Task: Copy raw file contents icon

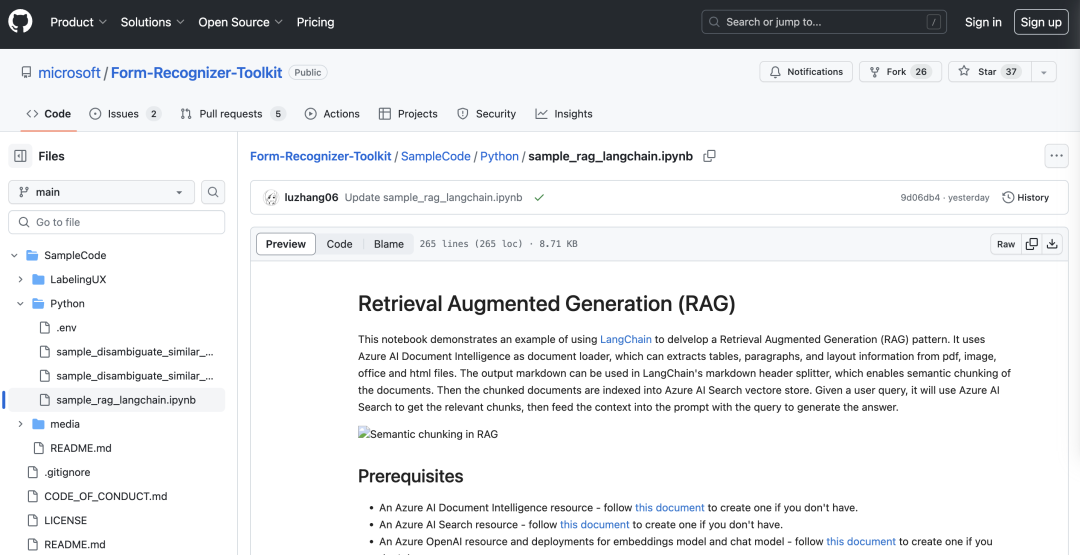Action: 1031,244
